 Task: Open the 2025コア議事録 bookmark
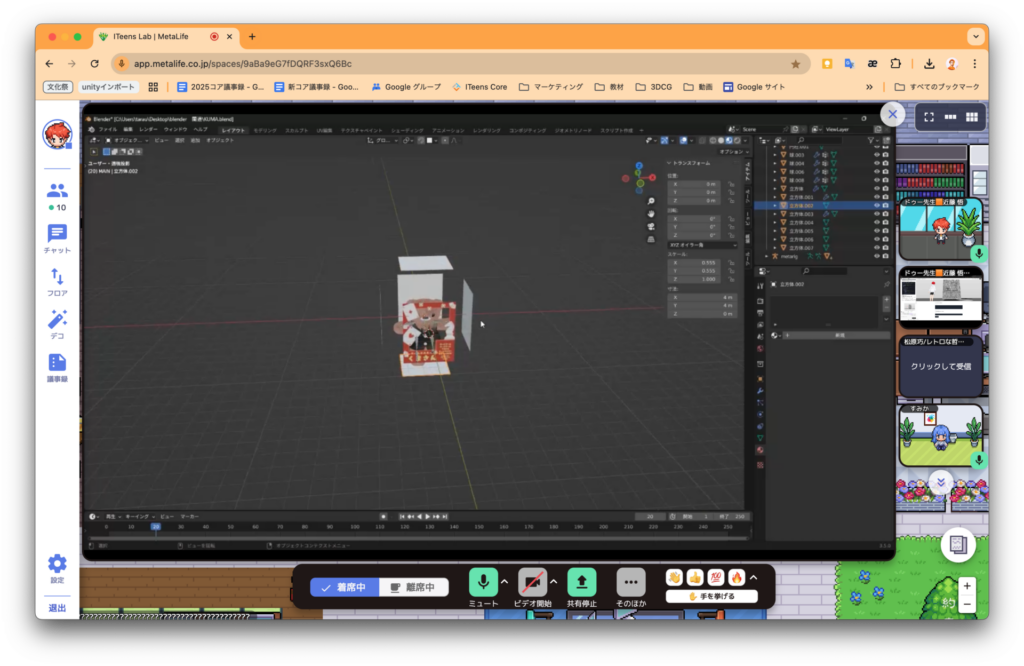pyautogui.click(x=220, y=87)
